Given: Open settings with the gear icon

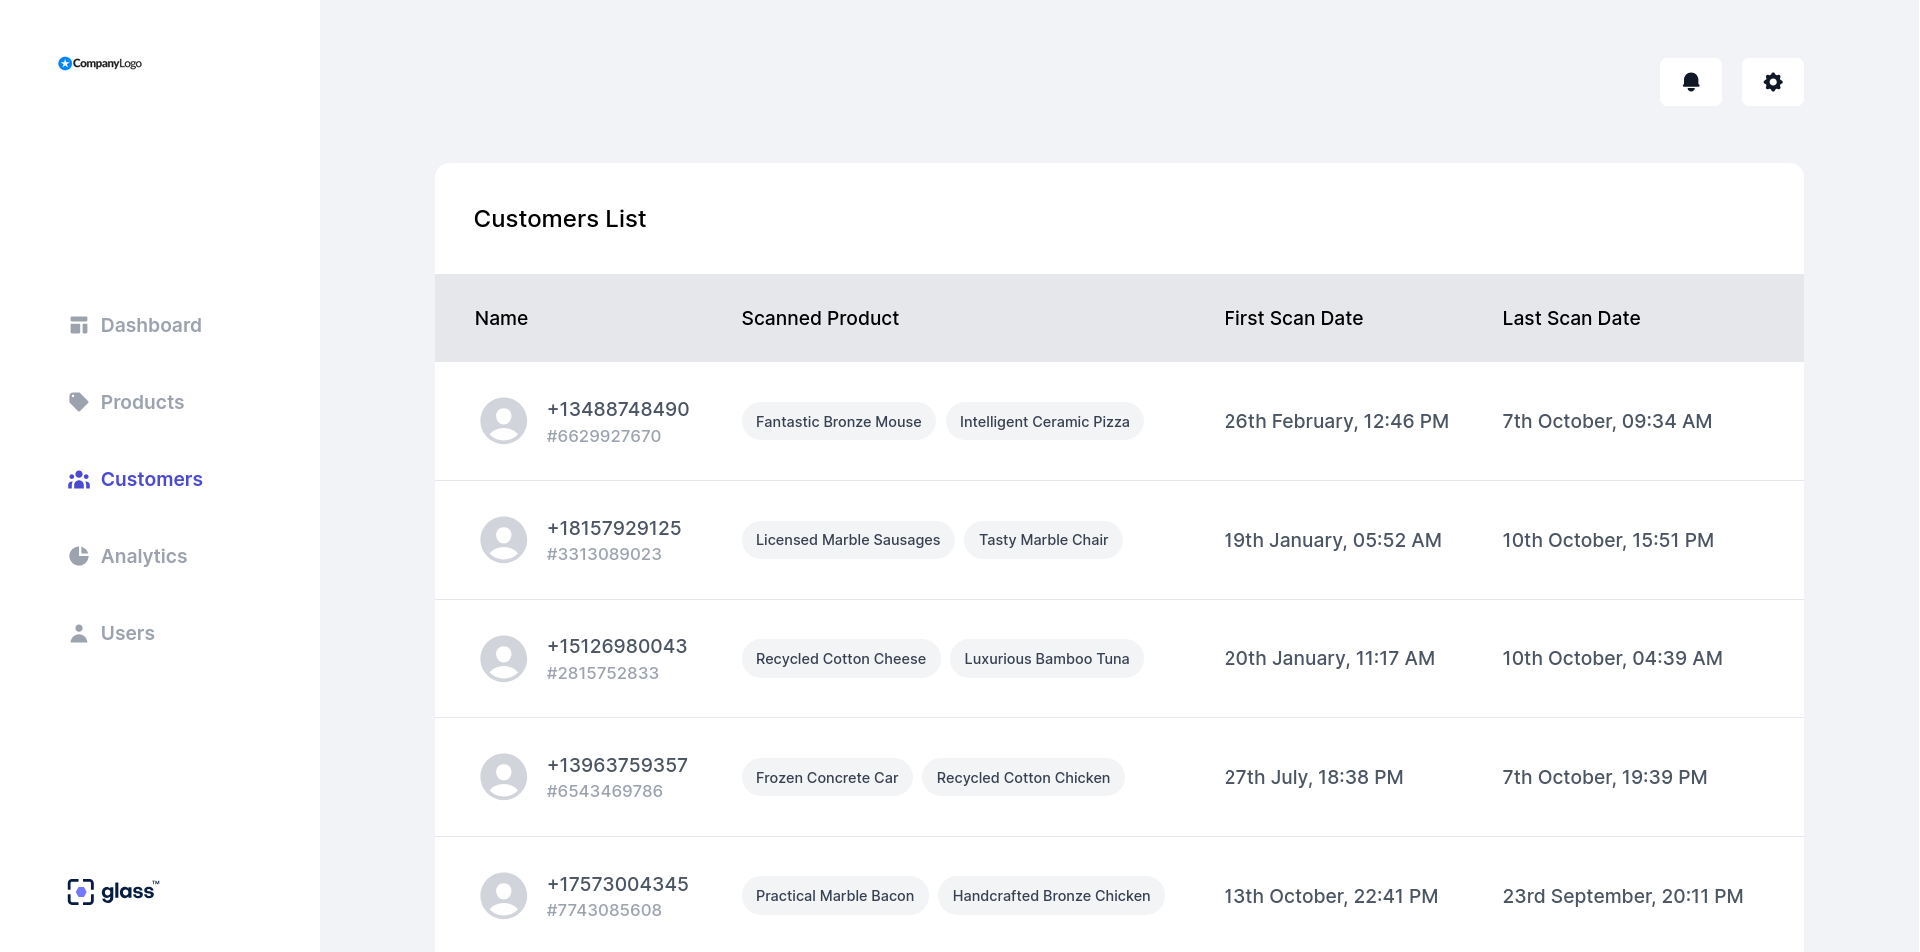Looking at the screenshot, I should pyautogui.click(x=1773, y=82).
